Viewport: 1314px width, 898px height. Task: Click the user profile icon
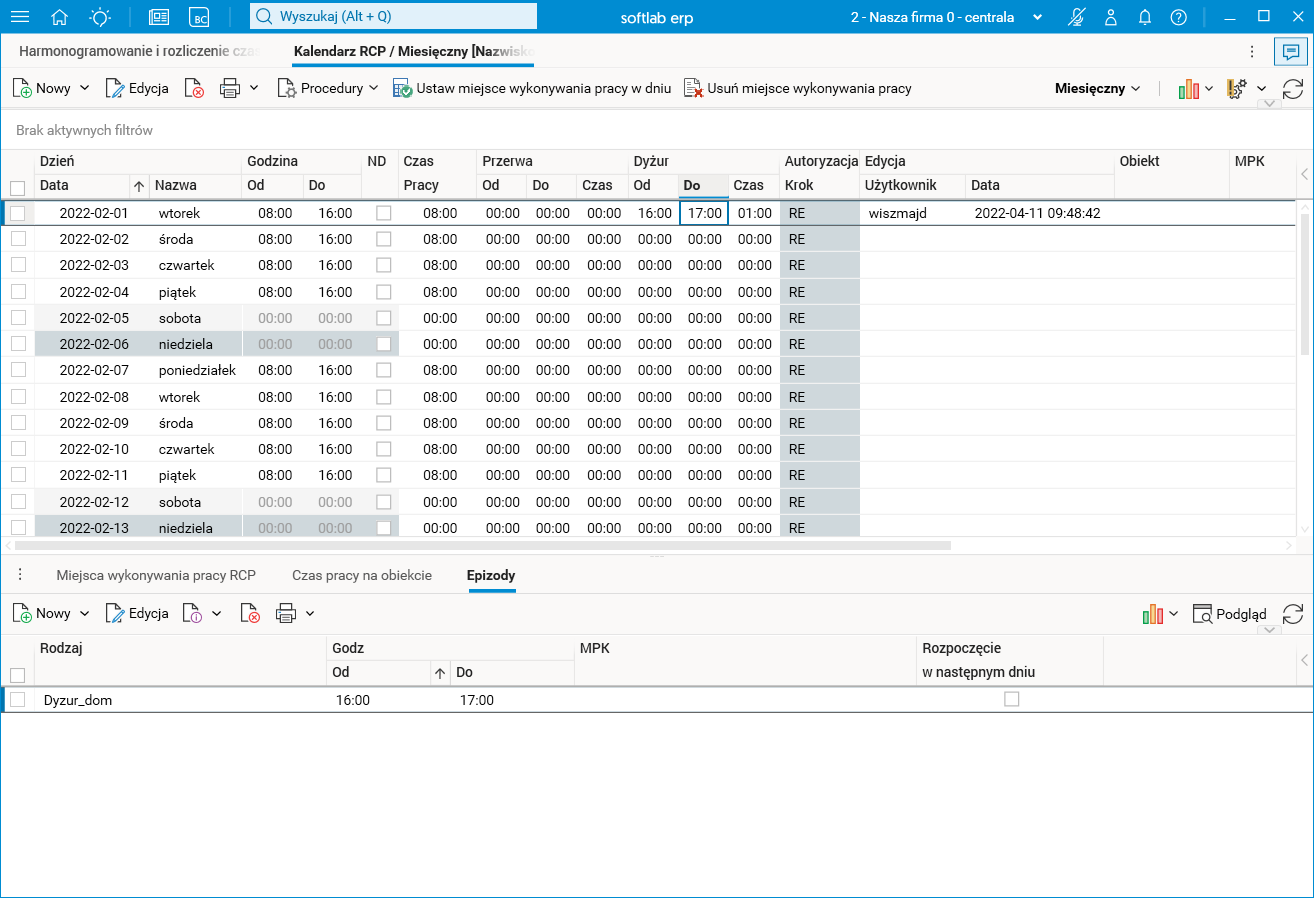point(1111,17)
